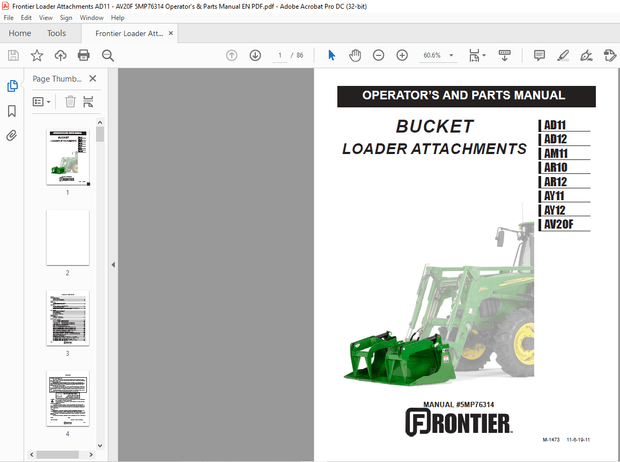
Task: Click the AY12 model label
Action: point(555,210)
